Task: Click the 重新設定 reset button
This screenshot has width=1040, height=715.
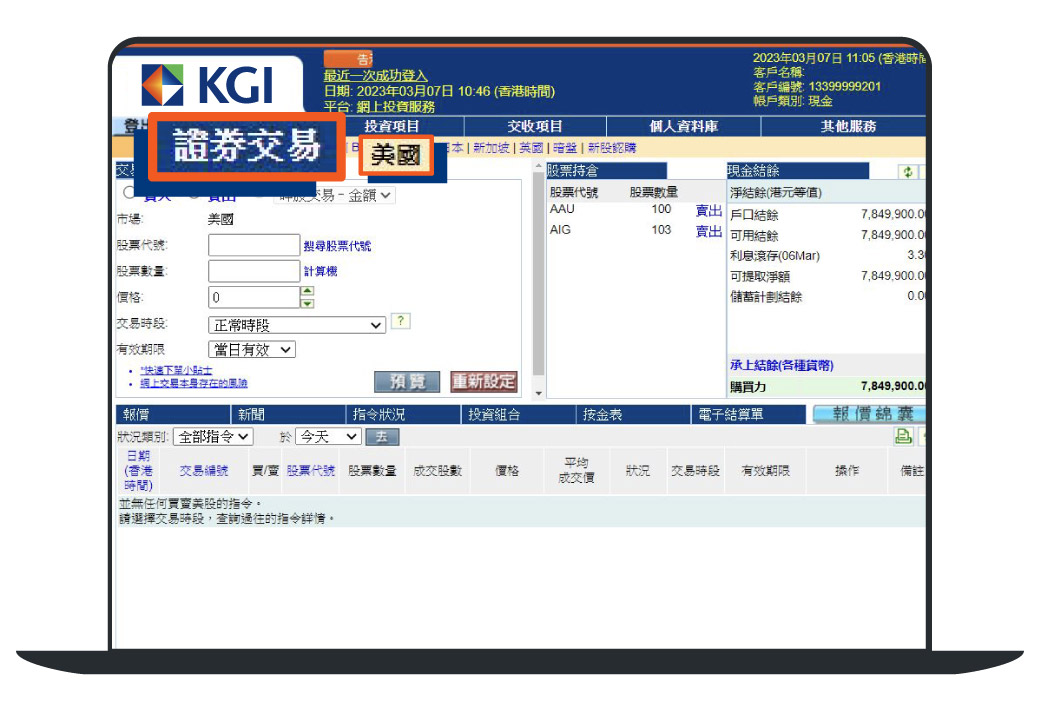Action: point(484,381)
